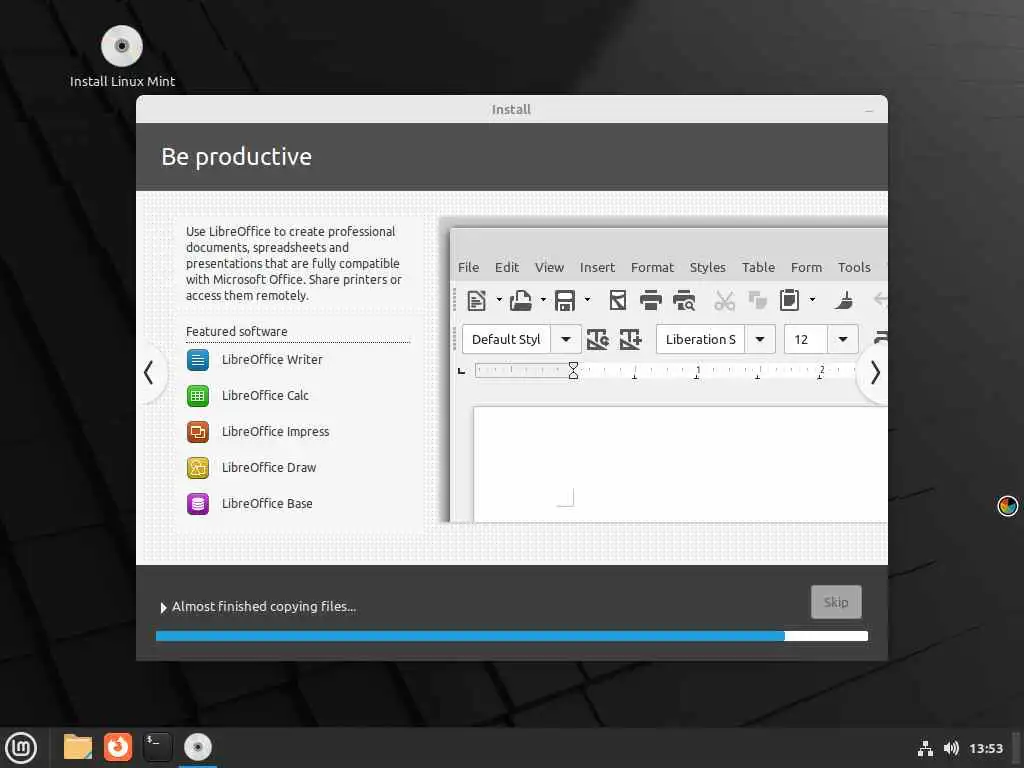Select the LibreOffice Base text label
1024x768 pixels.
click(x=267, y=504)
